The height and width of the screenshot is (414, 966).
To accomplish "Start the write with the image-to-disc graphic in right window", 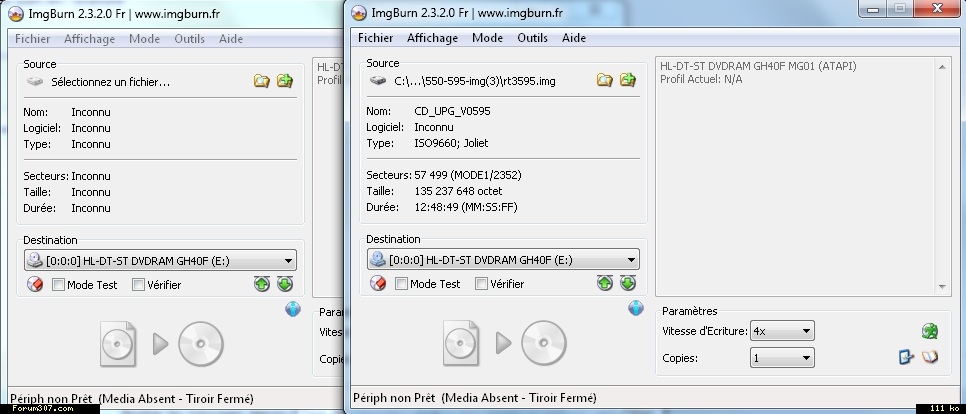I will [505, 343].
